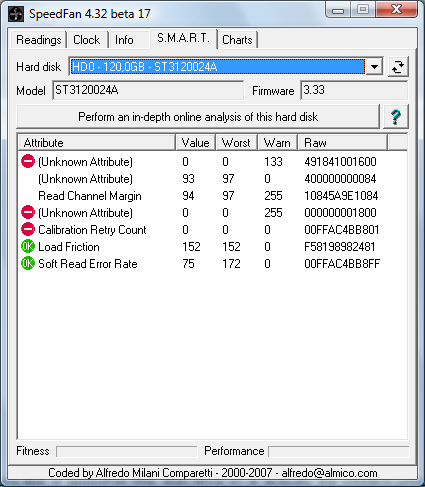Select the Calibration Retry Count row label
This screenshot has height=487, width=425.
click(92, 230)
